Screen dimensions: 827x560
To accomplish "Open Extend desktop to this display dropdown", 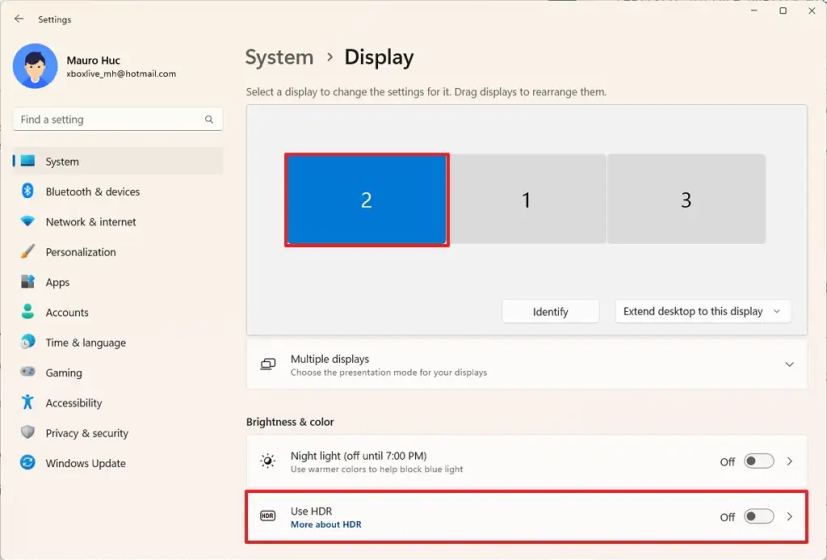I will pos(703,312).
